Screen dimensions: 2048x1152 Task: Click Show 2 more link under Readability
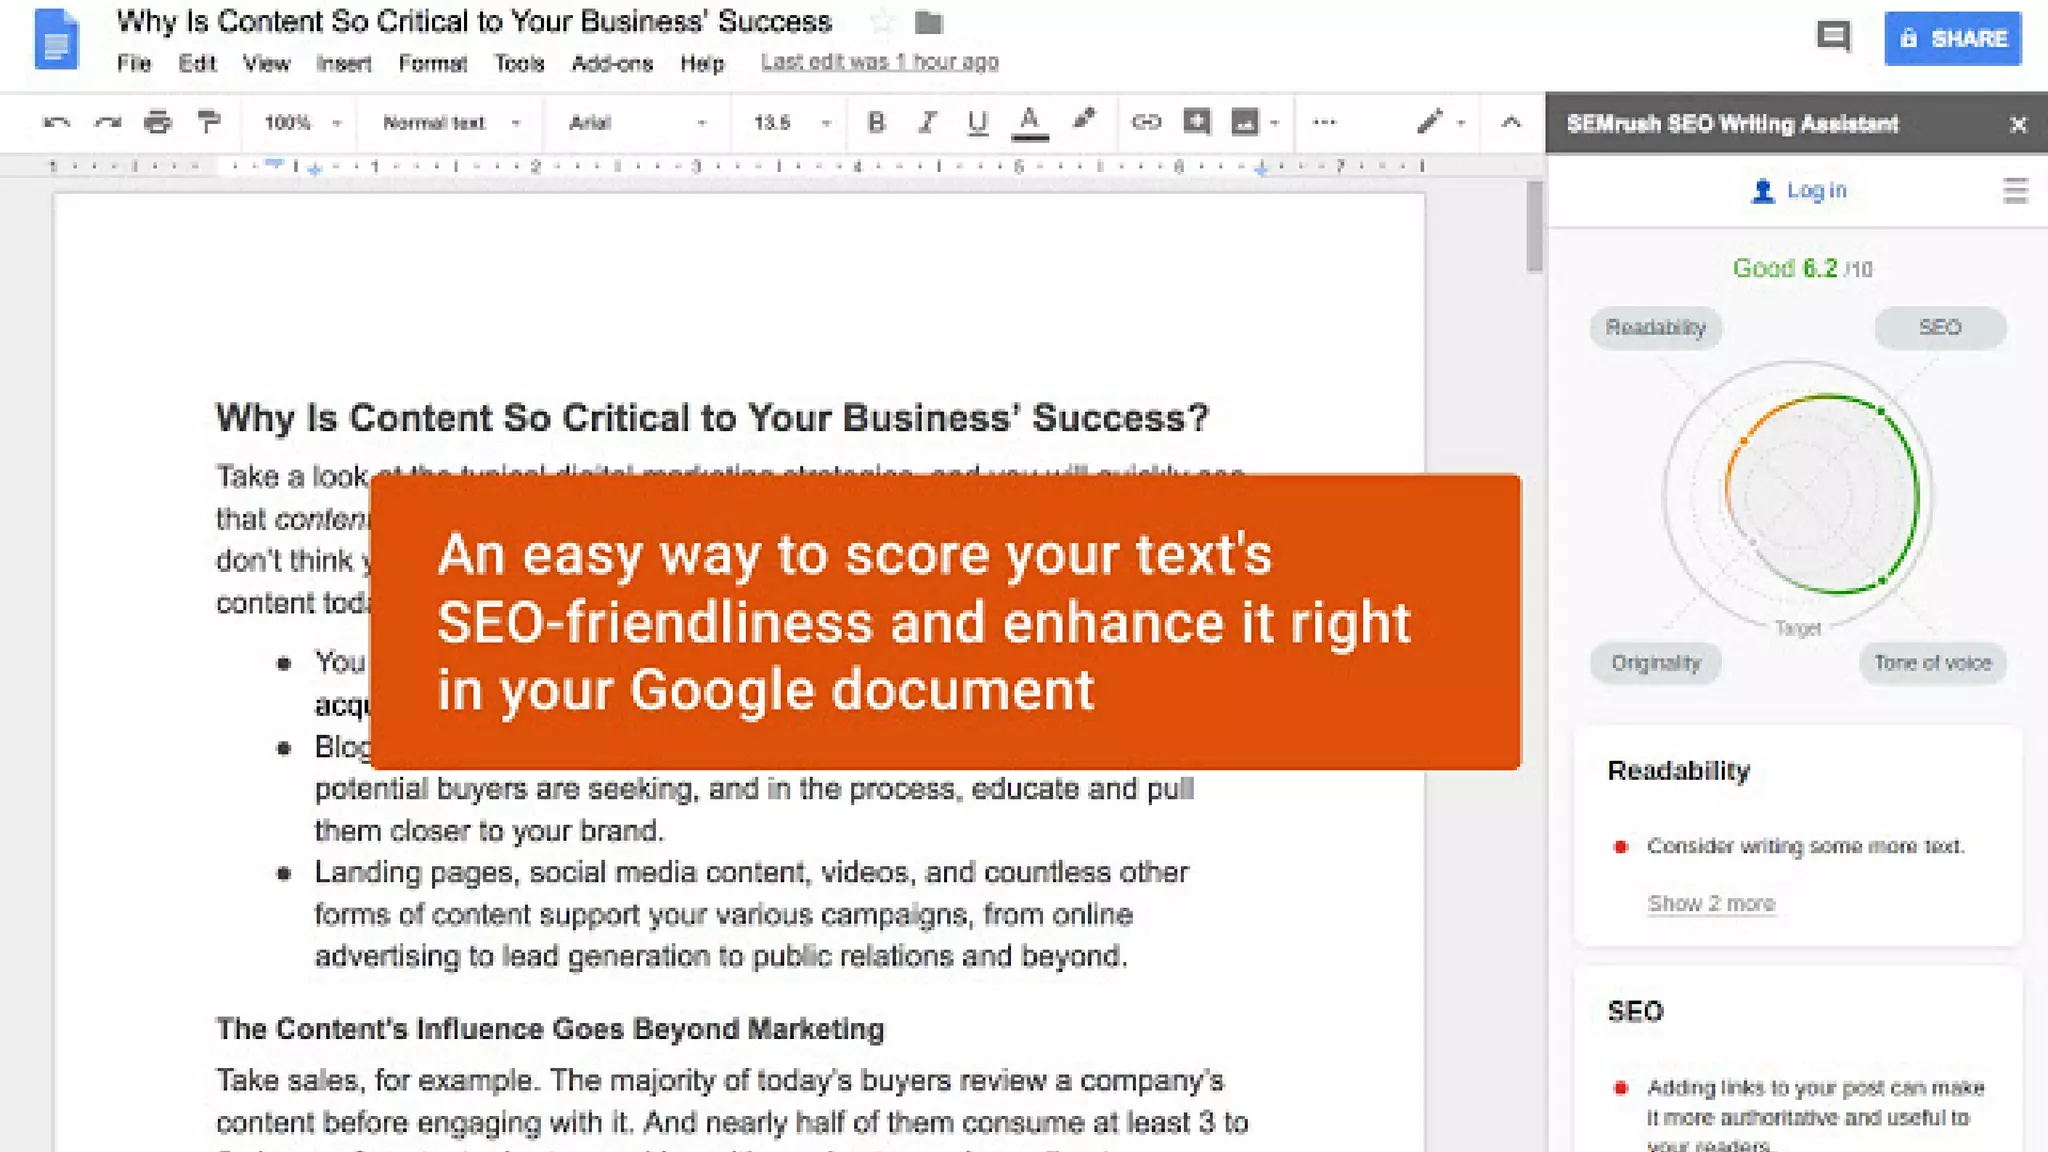(1711, 904)
